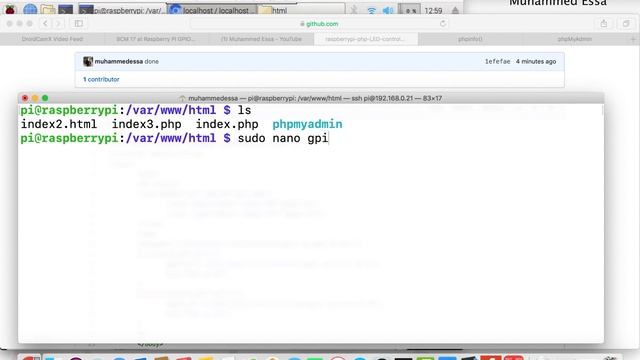
Task: Go forward with Safari forward arrow
Action: point(58,24)
